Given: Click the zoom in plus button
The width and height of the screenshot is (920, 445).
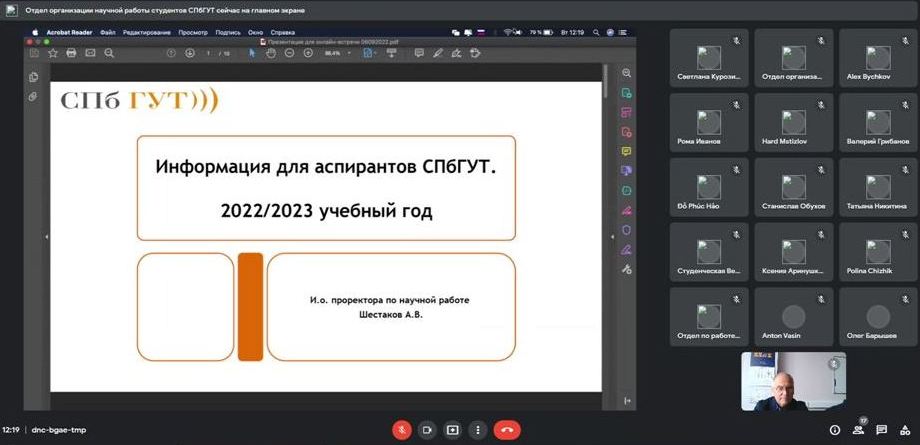Looking at the screenshot, I should (307, 53).
